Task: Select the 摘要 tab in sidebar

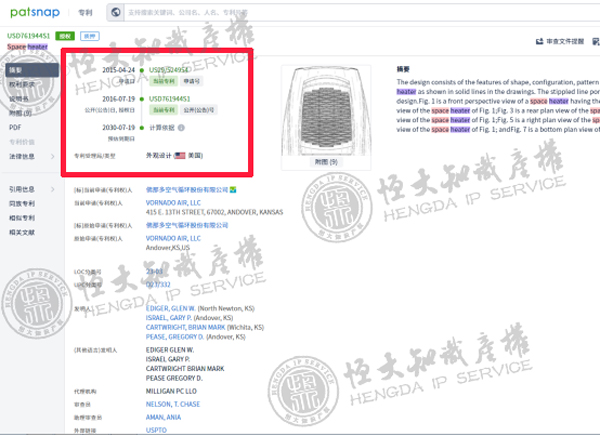Action: [32, 70]
